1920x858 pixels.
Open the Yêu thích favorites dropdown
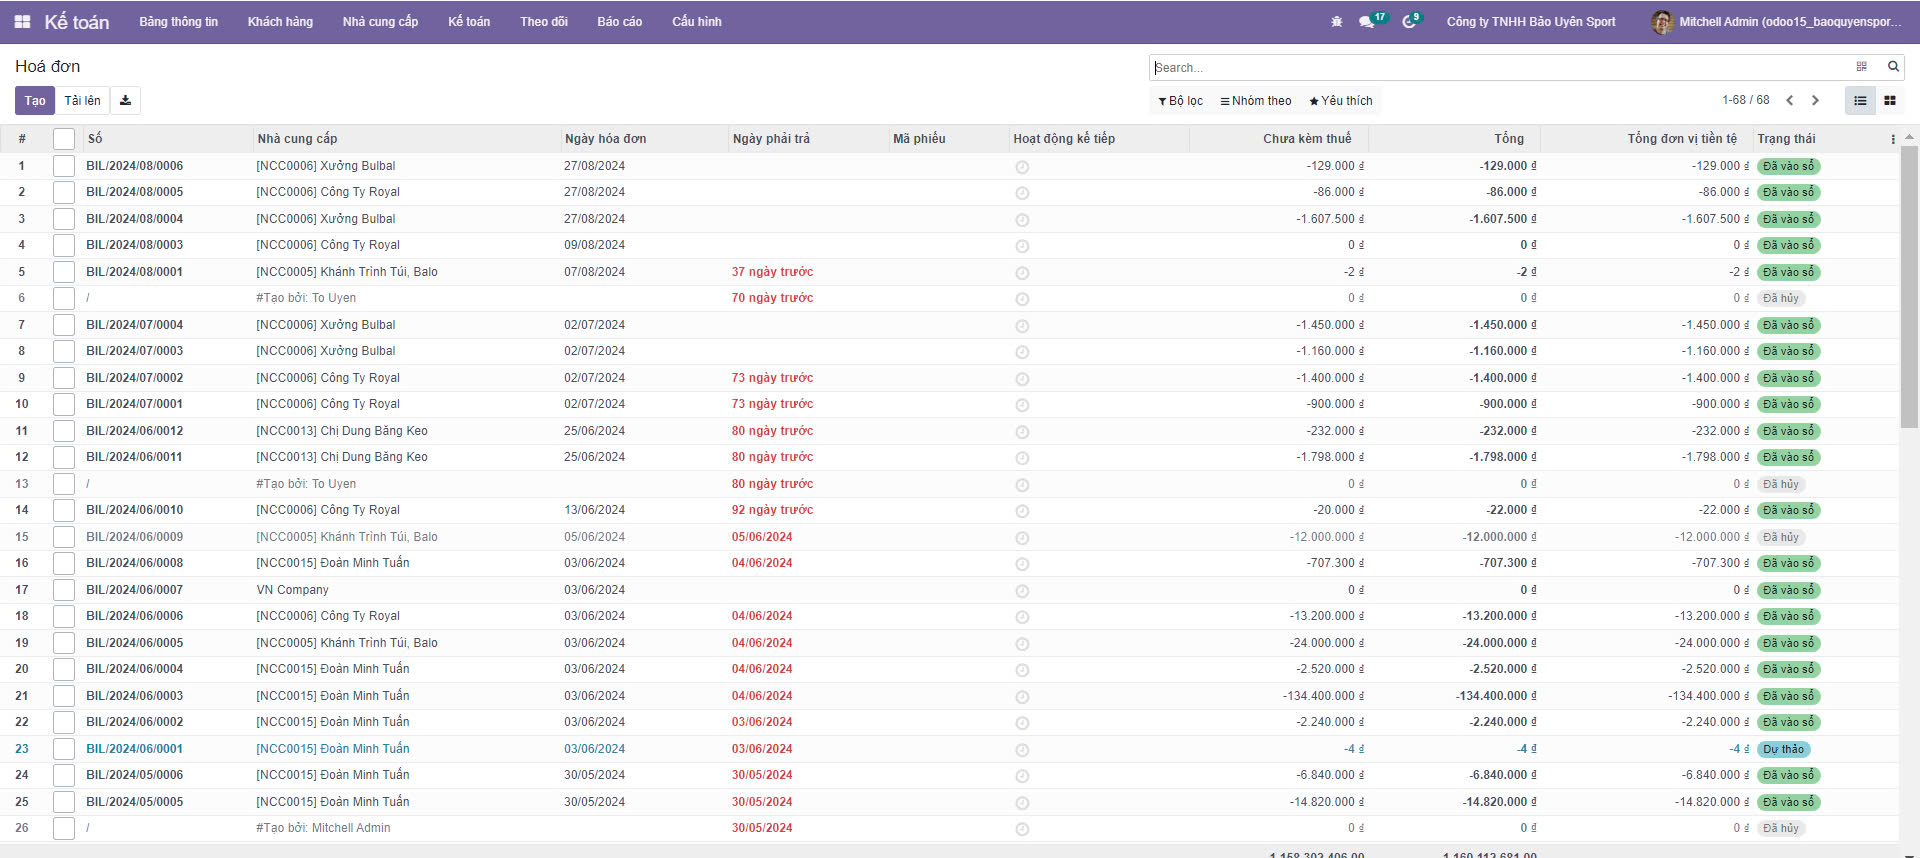point(1341,101)
